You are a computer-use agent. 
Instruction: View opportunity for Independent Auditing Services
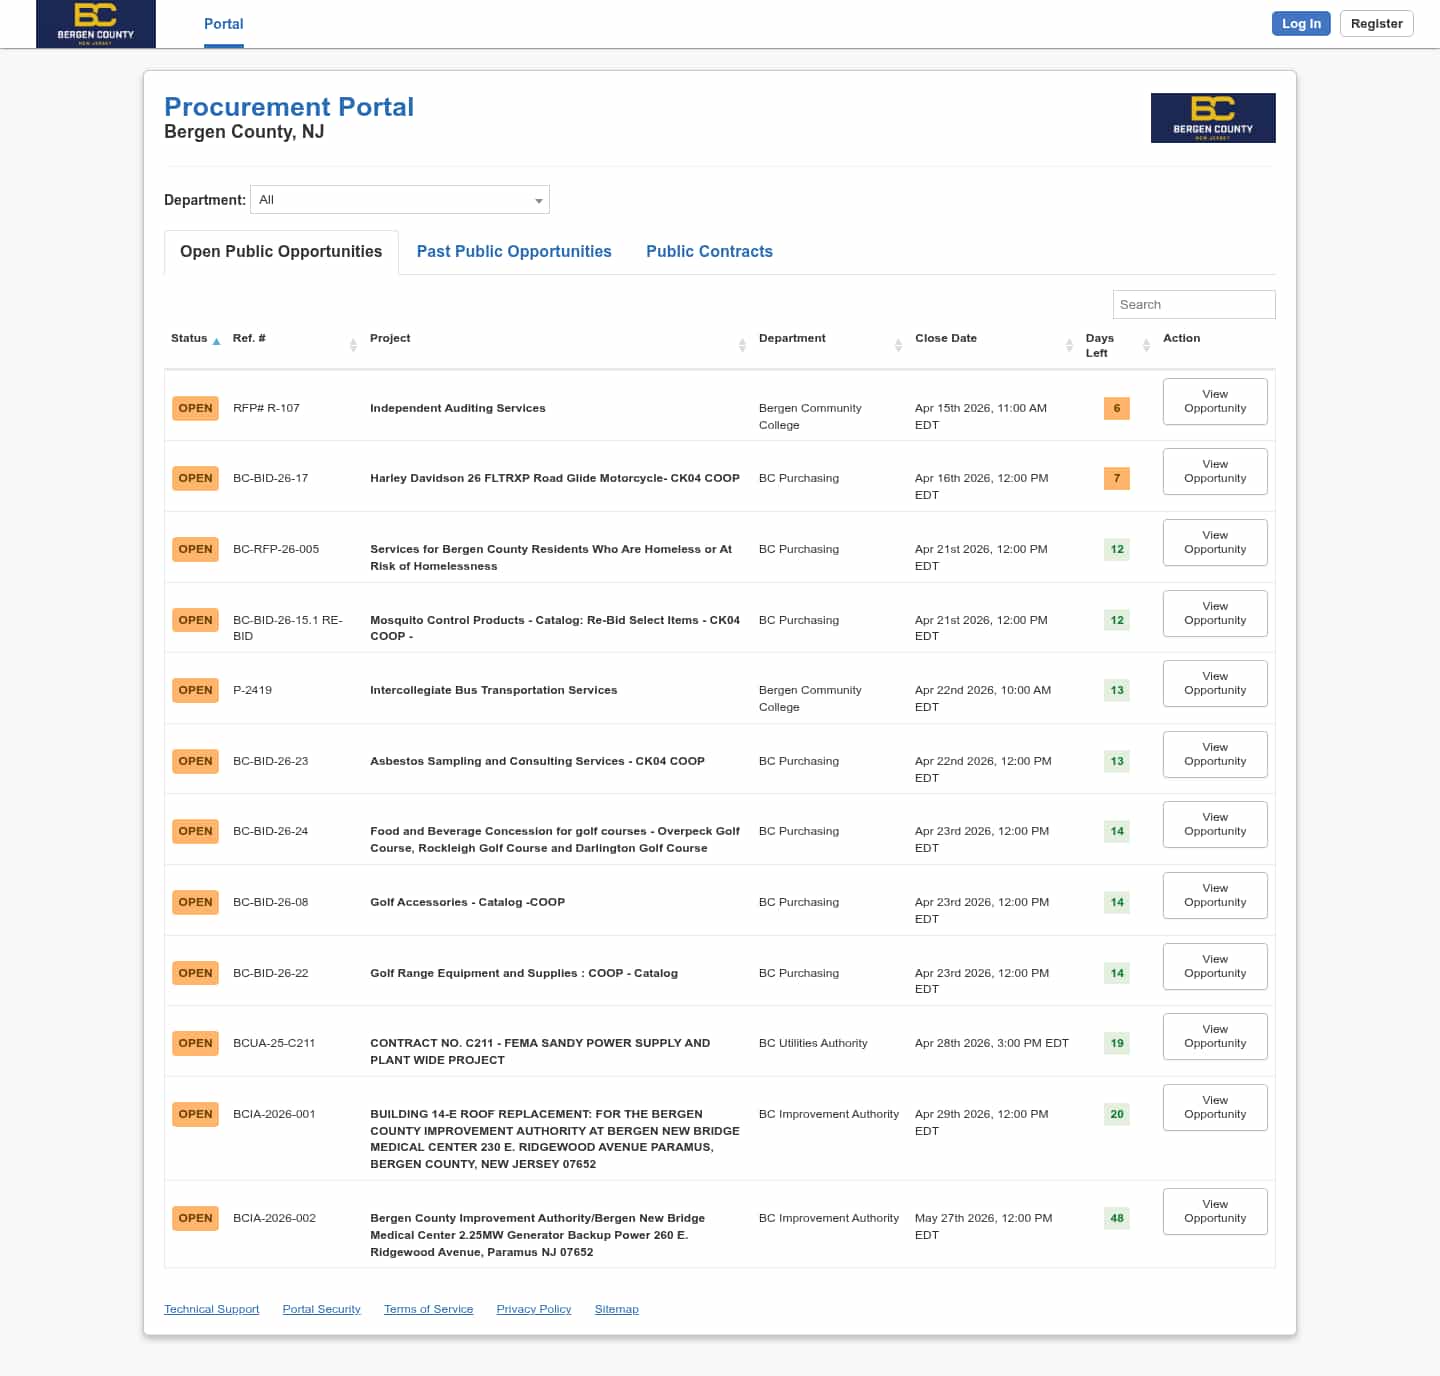(x=1215, y=402)
